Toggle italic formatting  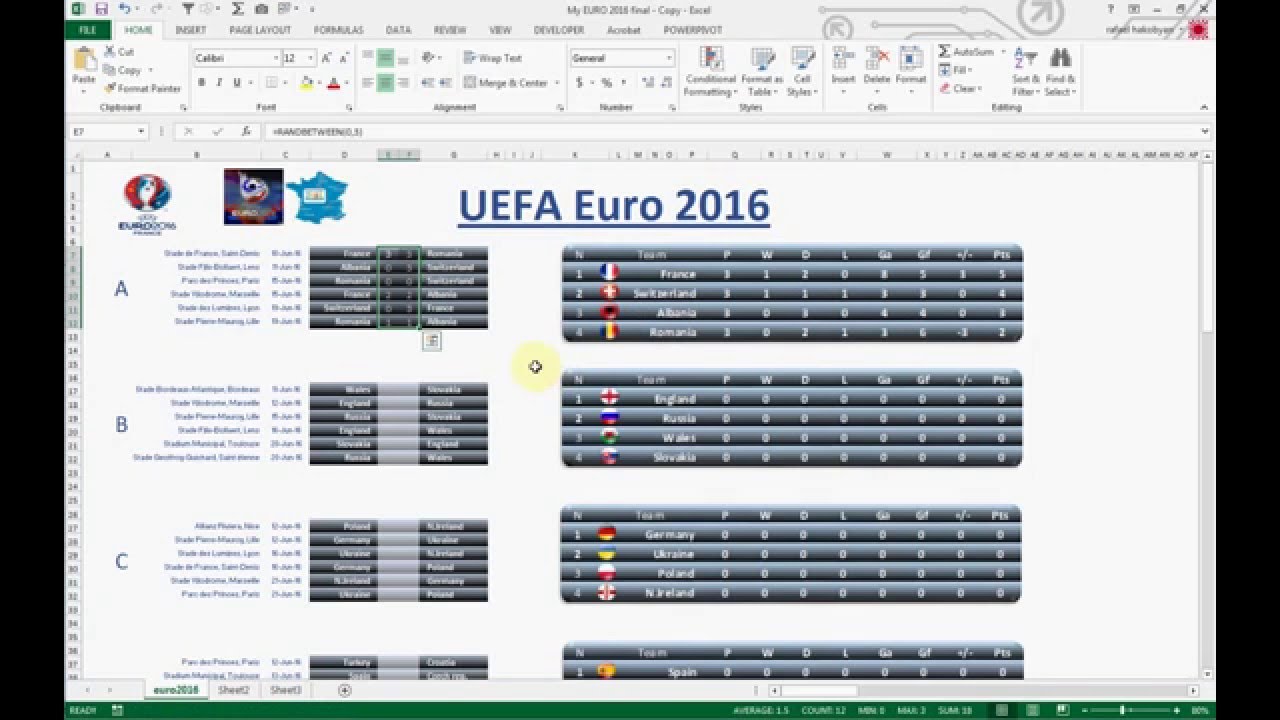219,83
